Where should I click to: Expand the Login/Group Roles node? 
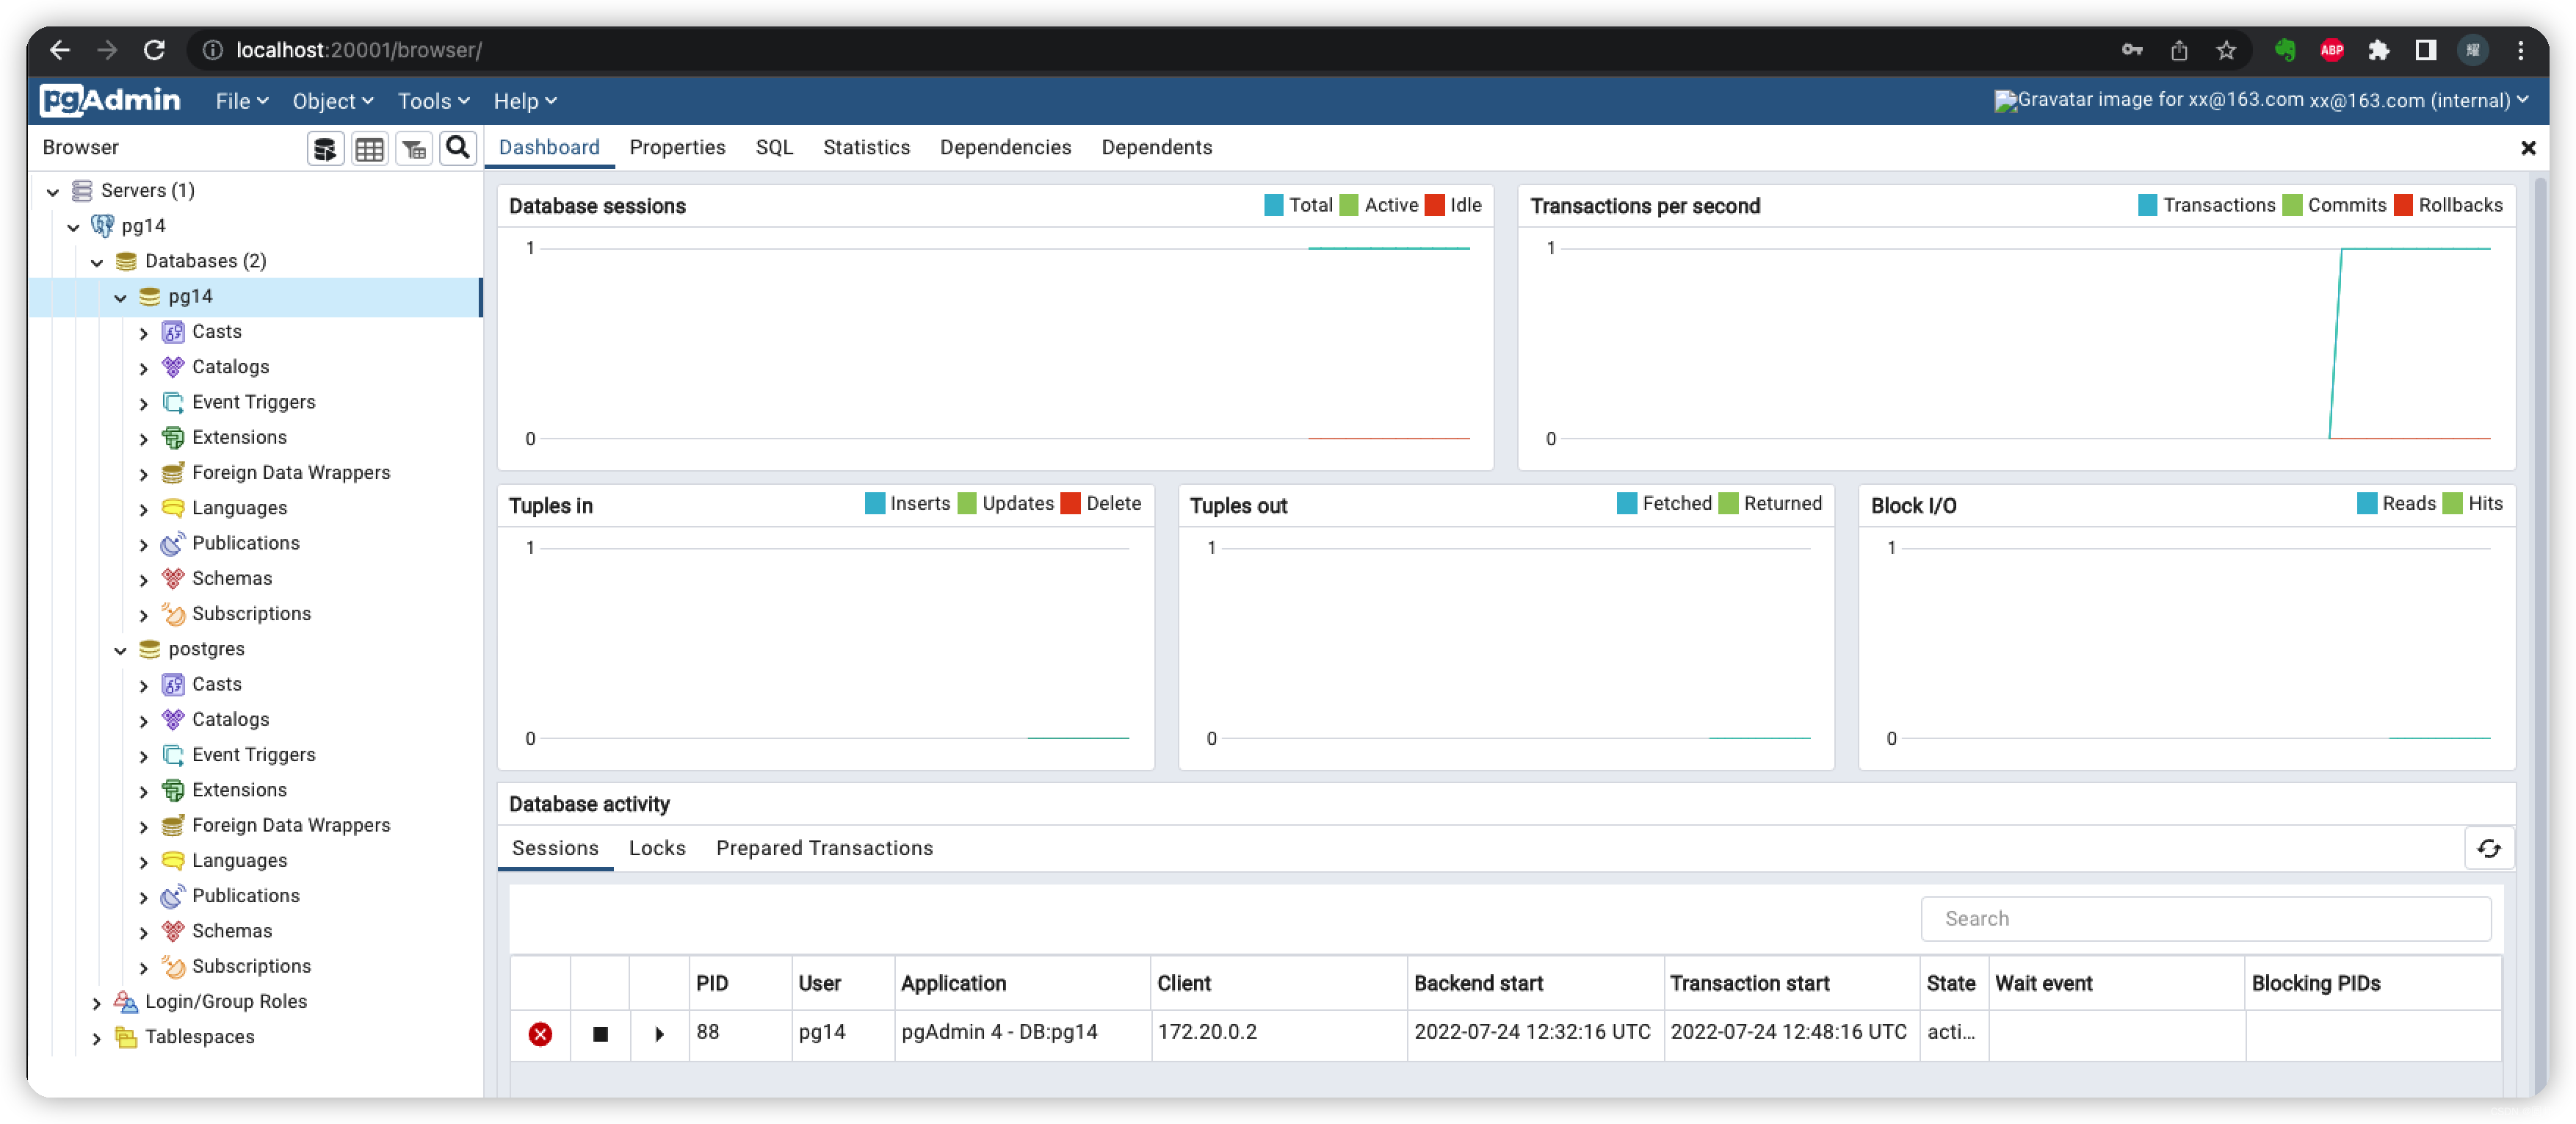[100, 1001]
